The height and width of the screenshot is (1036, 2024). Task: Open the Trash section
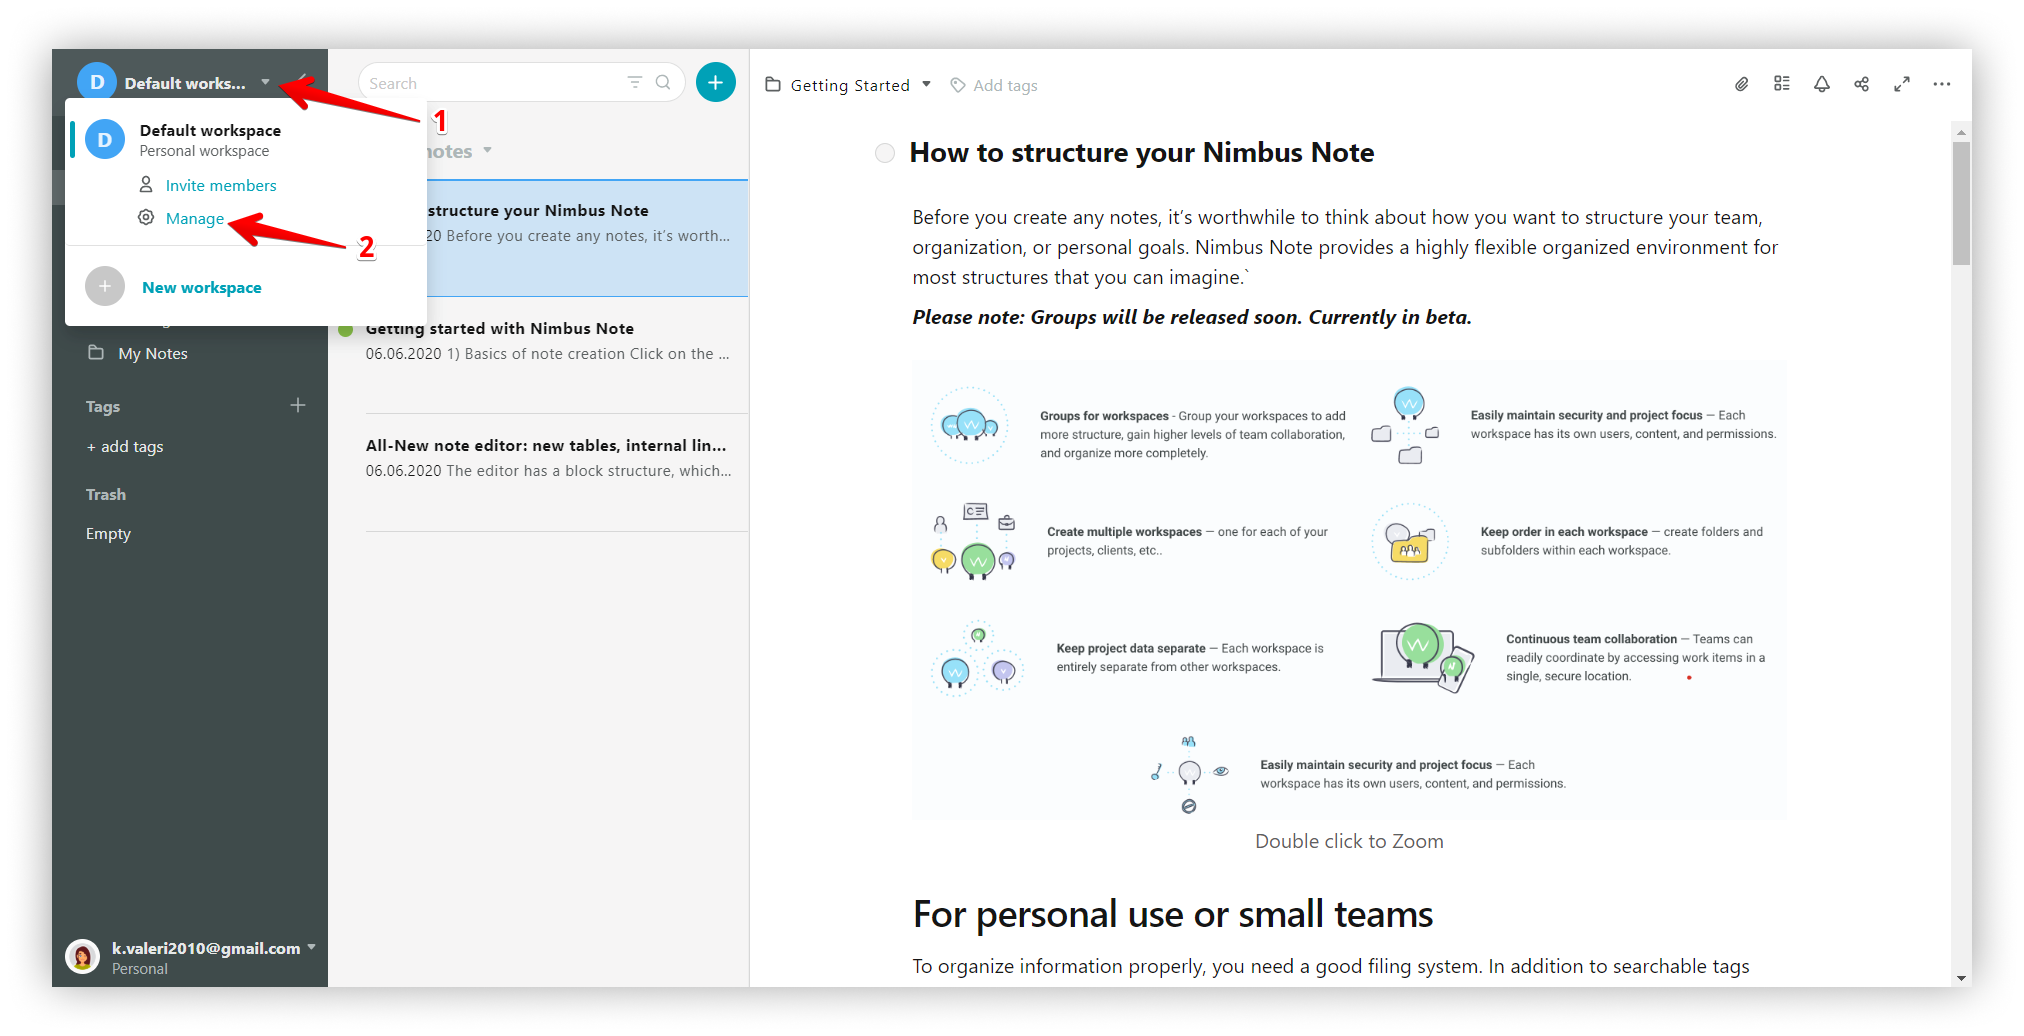pyautogui.click(x=106, y=494)
